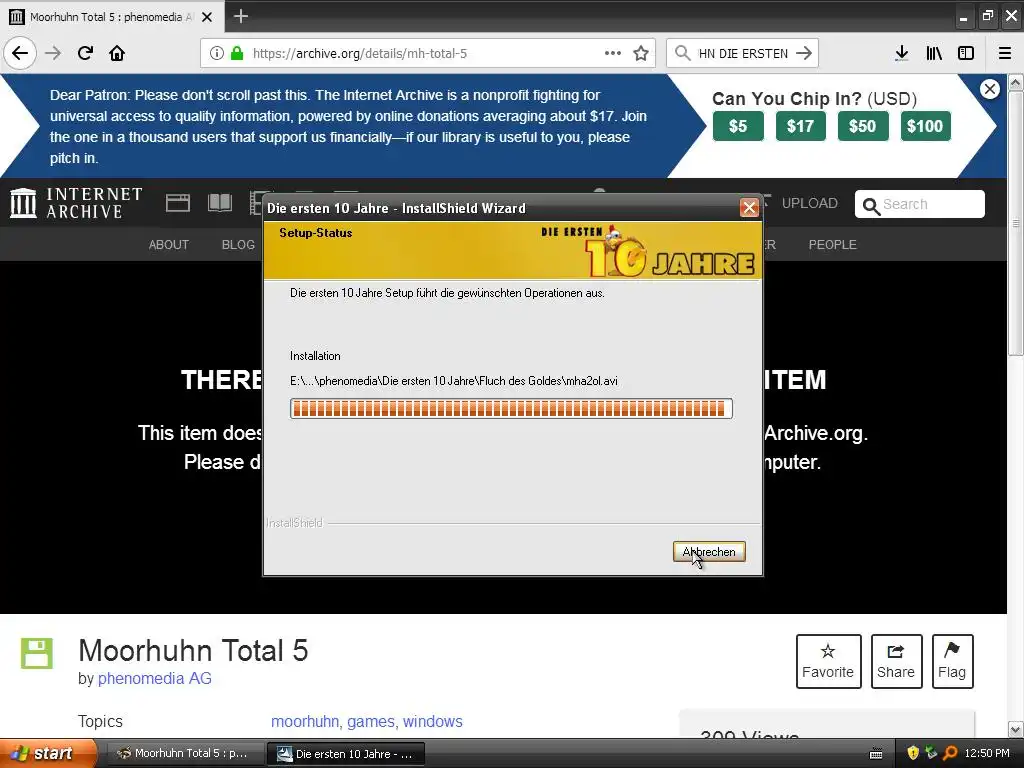Open the ABOUT menu item

coord(168,244)
